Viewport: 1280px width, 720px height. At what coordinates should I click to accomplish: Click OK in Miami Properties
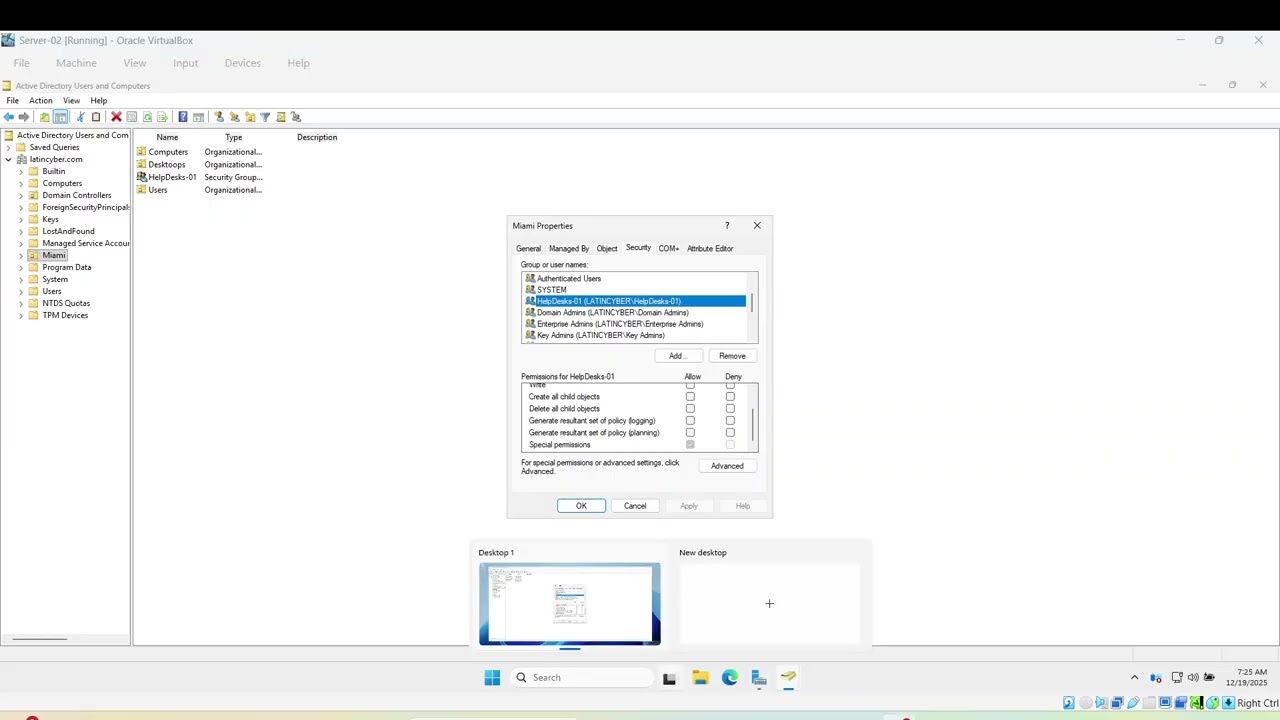[x=581, y=506]
